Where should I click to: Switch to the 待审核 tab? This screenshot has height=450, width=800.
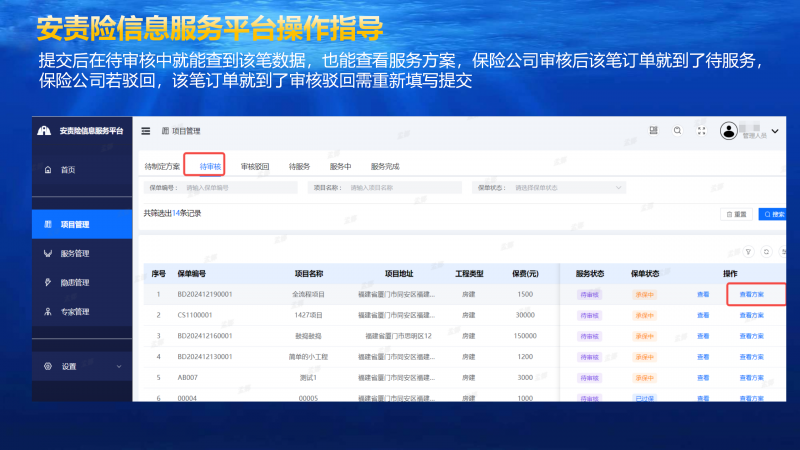[x=210, y=166]
